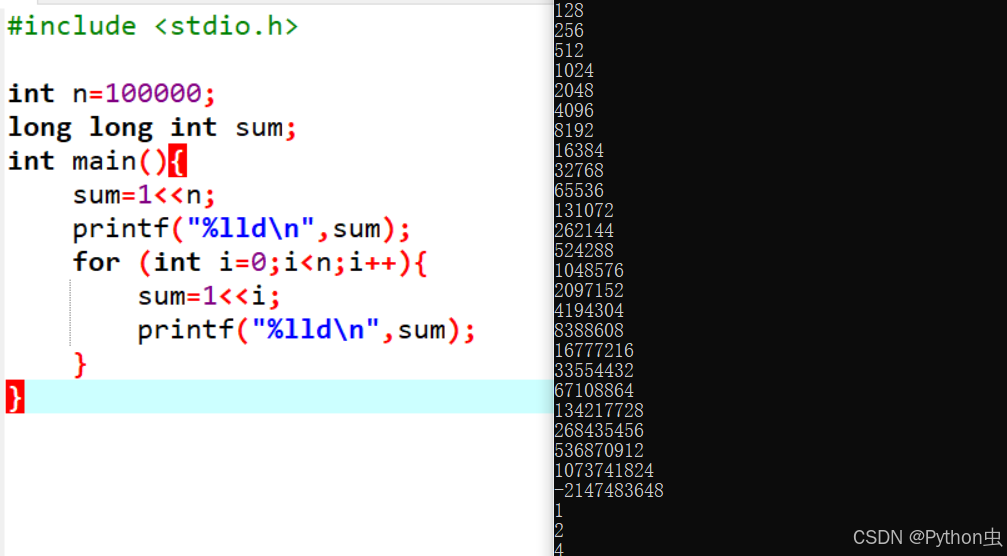This screenshot has height=556, width=1007.
Task: Click console output line '268435456'
Action: [x=599, y=430]
